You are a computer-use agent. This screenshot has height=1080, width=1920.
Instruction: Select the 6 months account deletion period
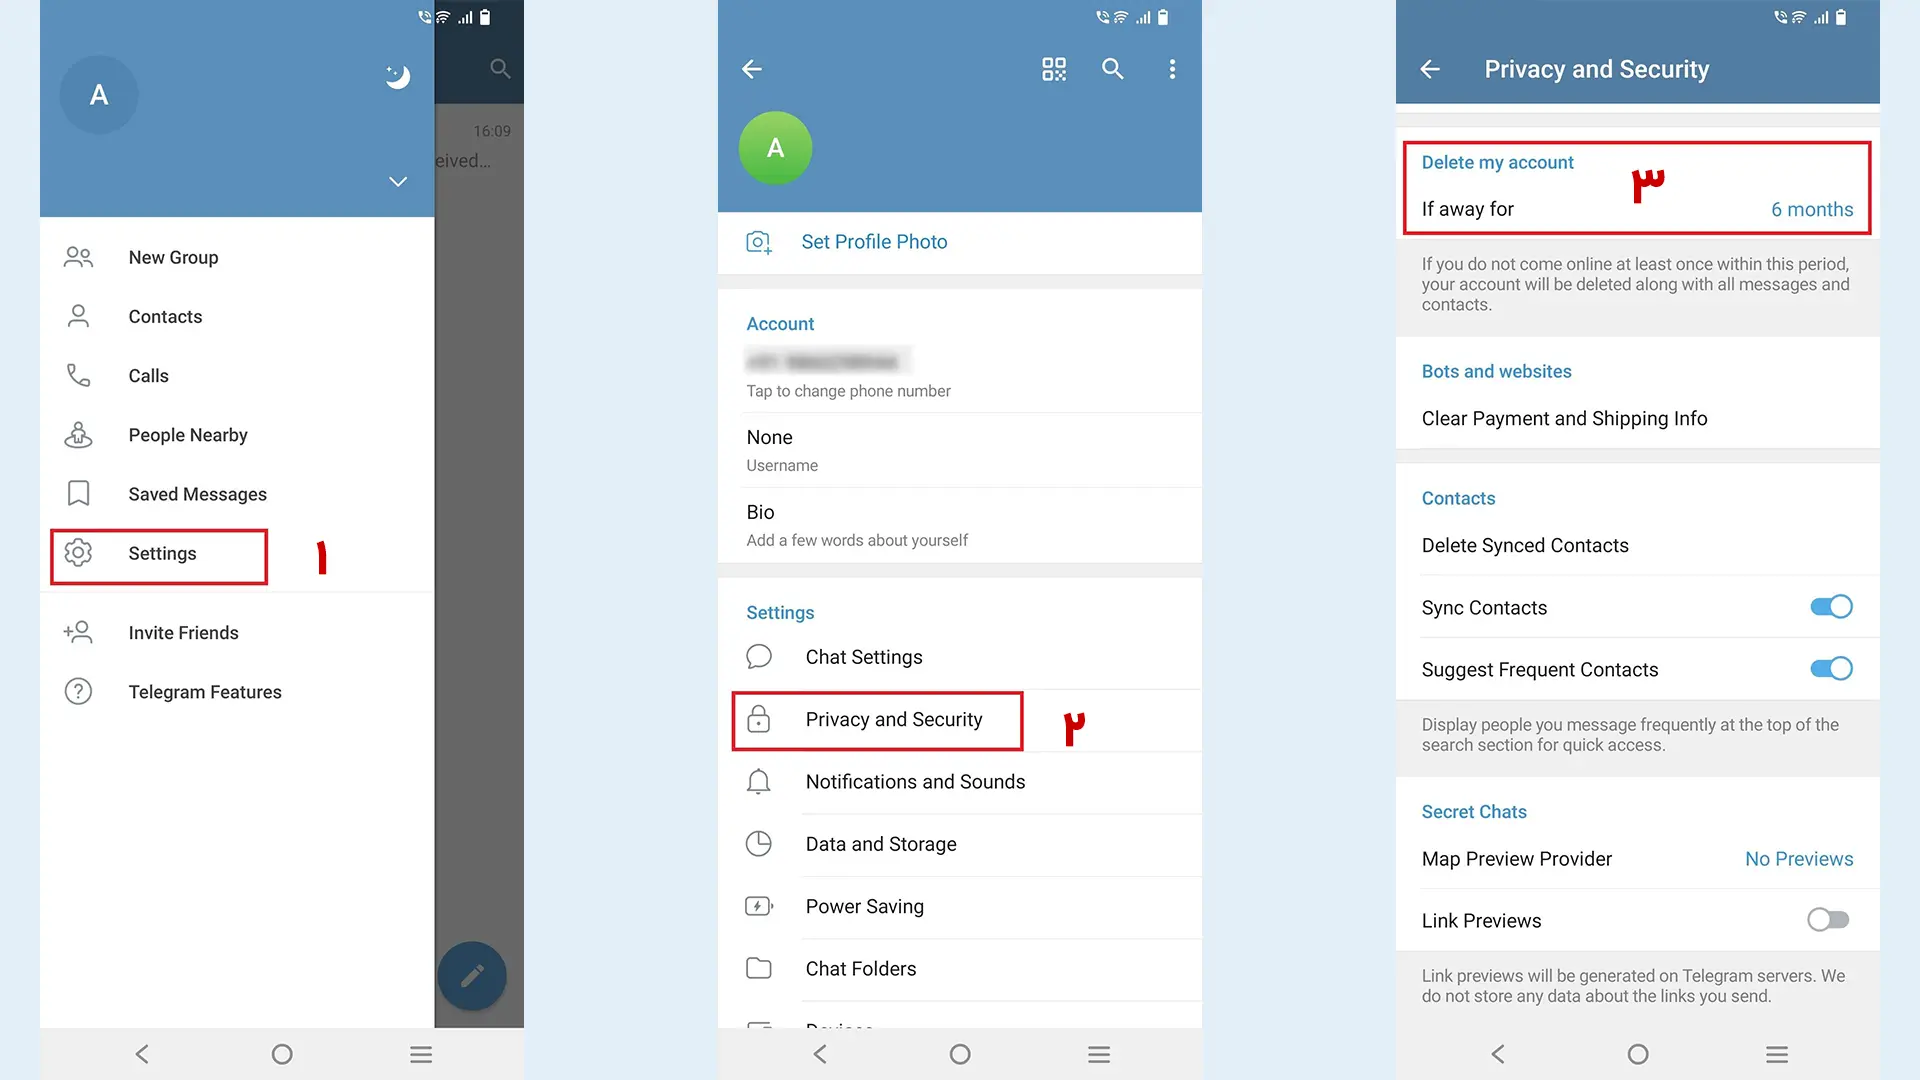click(x=1812, y=208)
